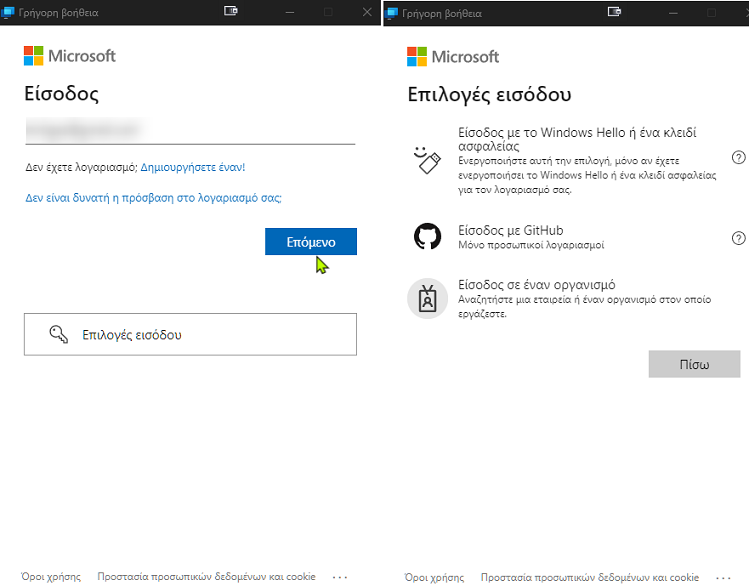Click Microsoft logo in right window
Viewport: 749px width, 586px height.
[x=453, y=57]
